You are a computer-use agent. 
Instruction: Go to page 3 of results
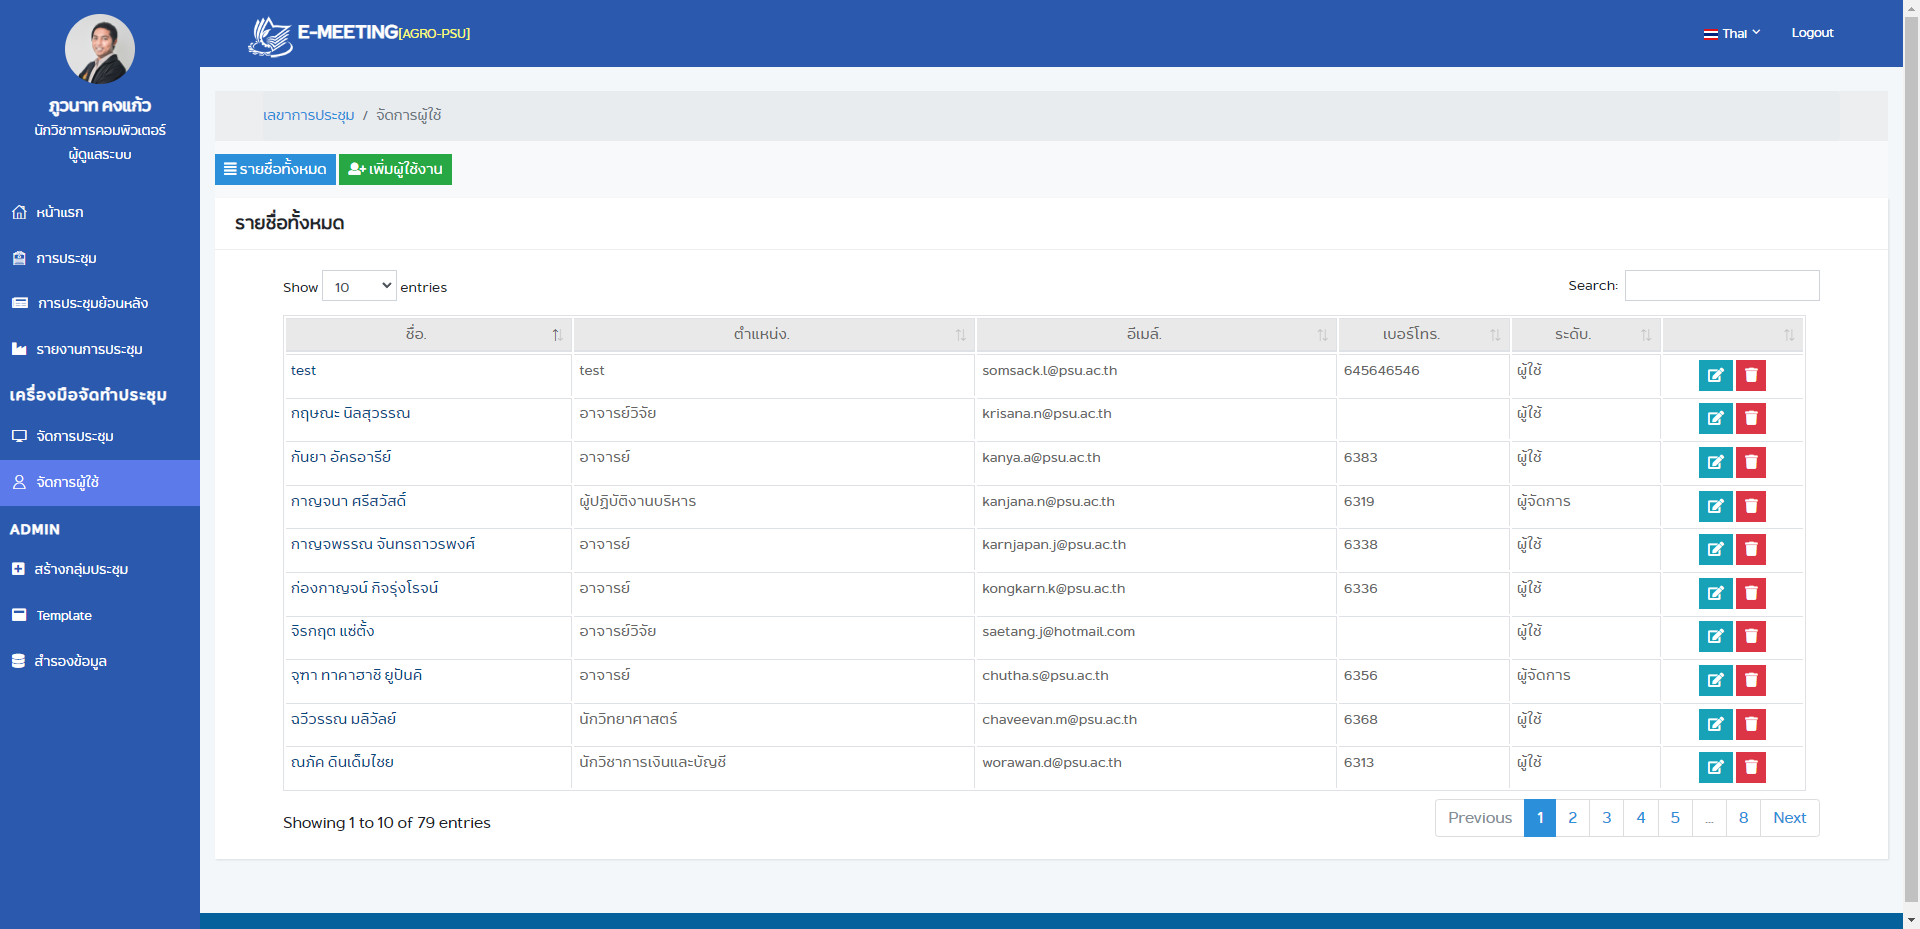coord(1606,818)
